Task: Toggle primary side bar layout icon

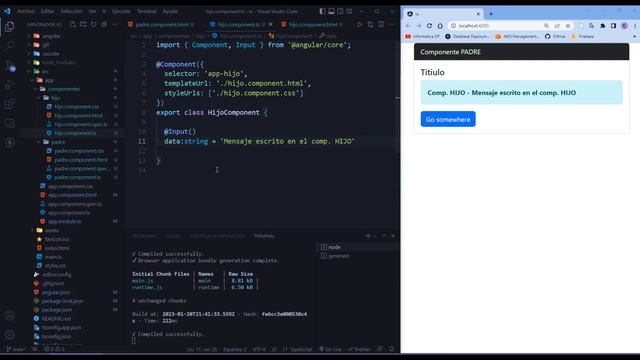Action: pos(322,11)
